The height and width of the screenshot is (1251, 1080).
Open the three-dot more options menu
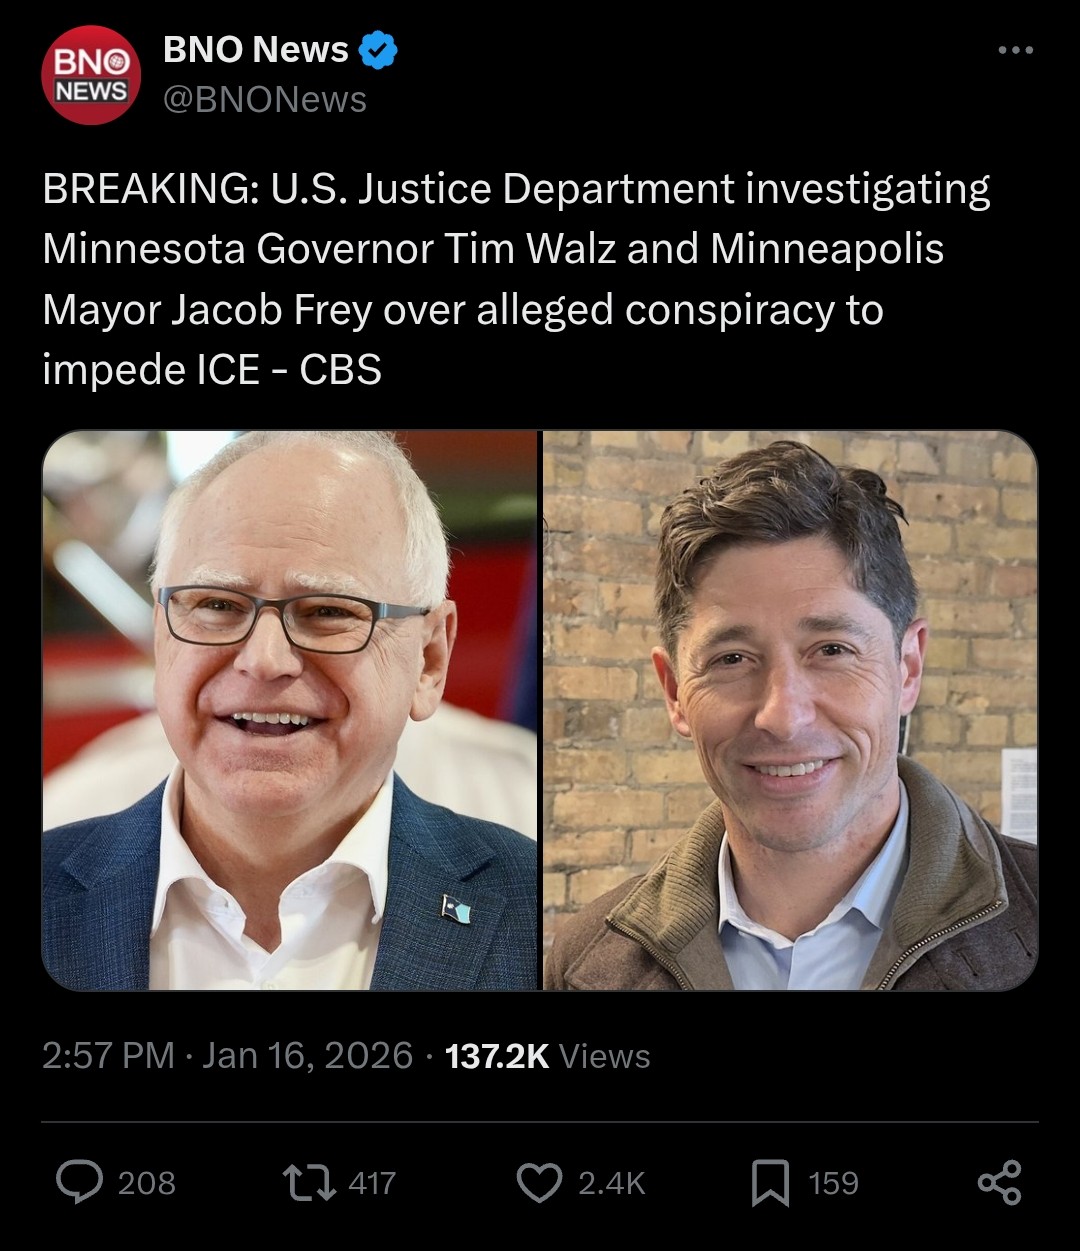click(x=1015, y=50)
